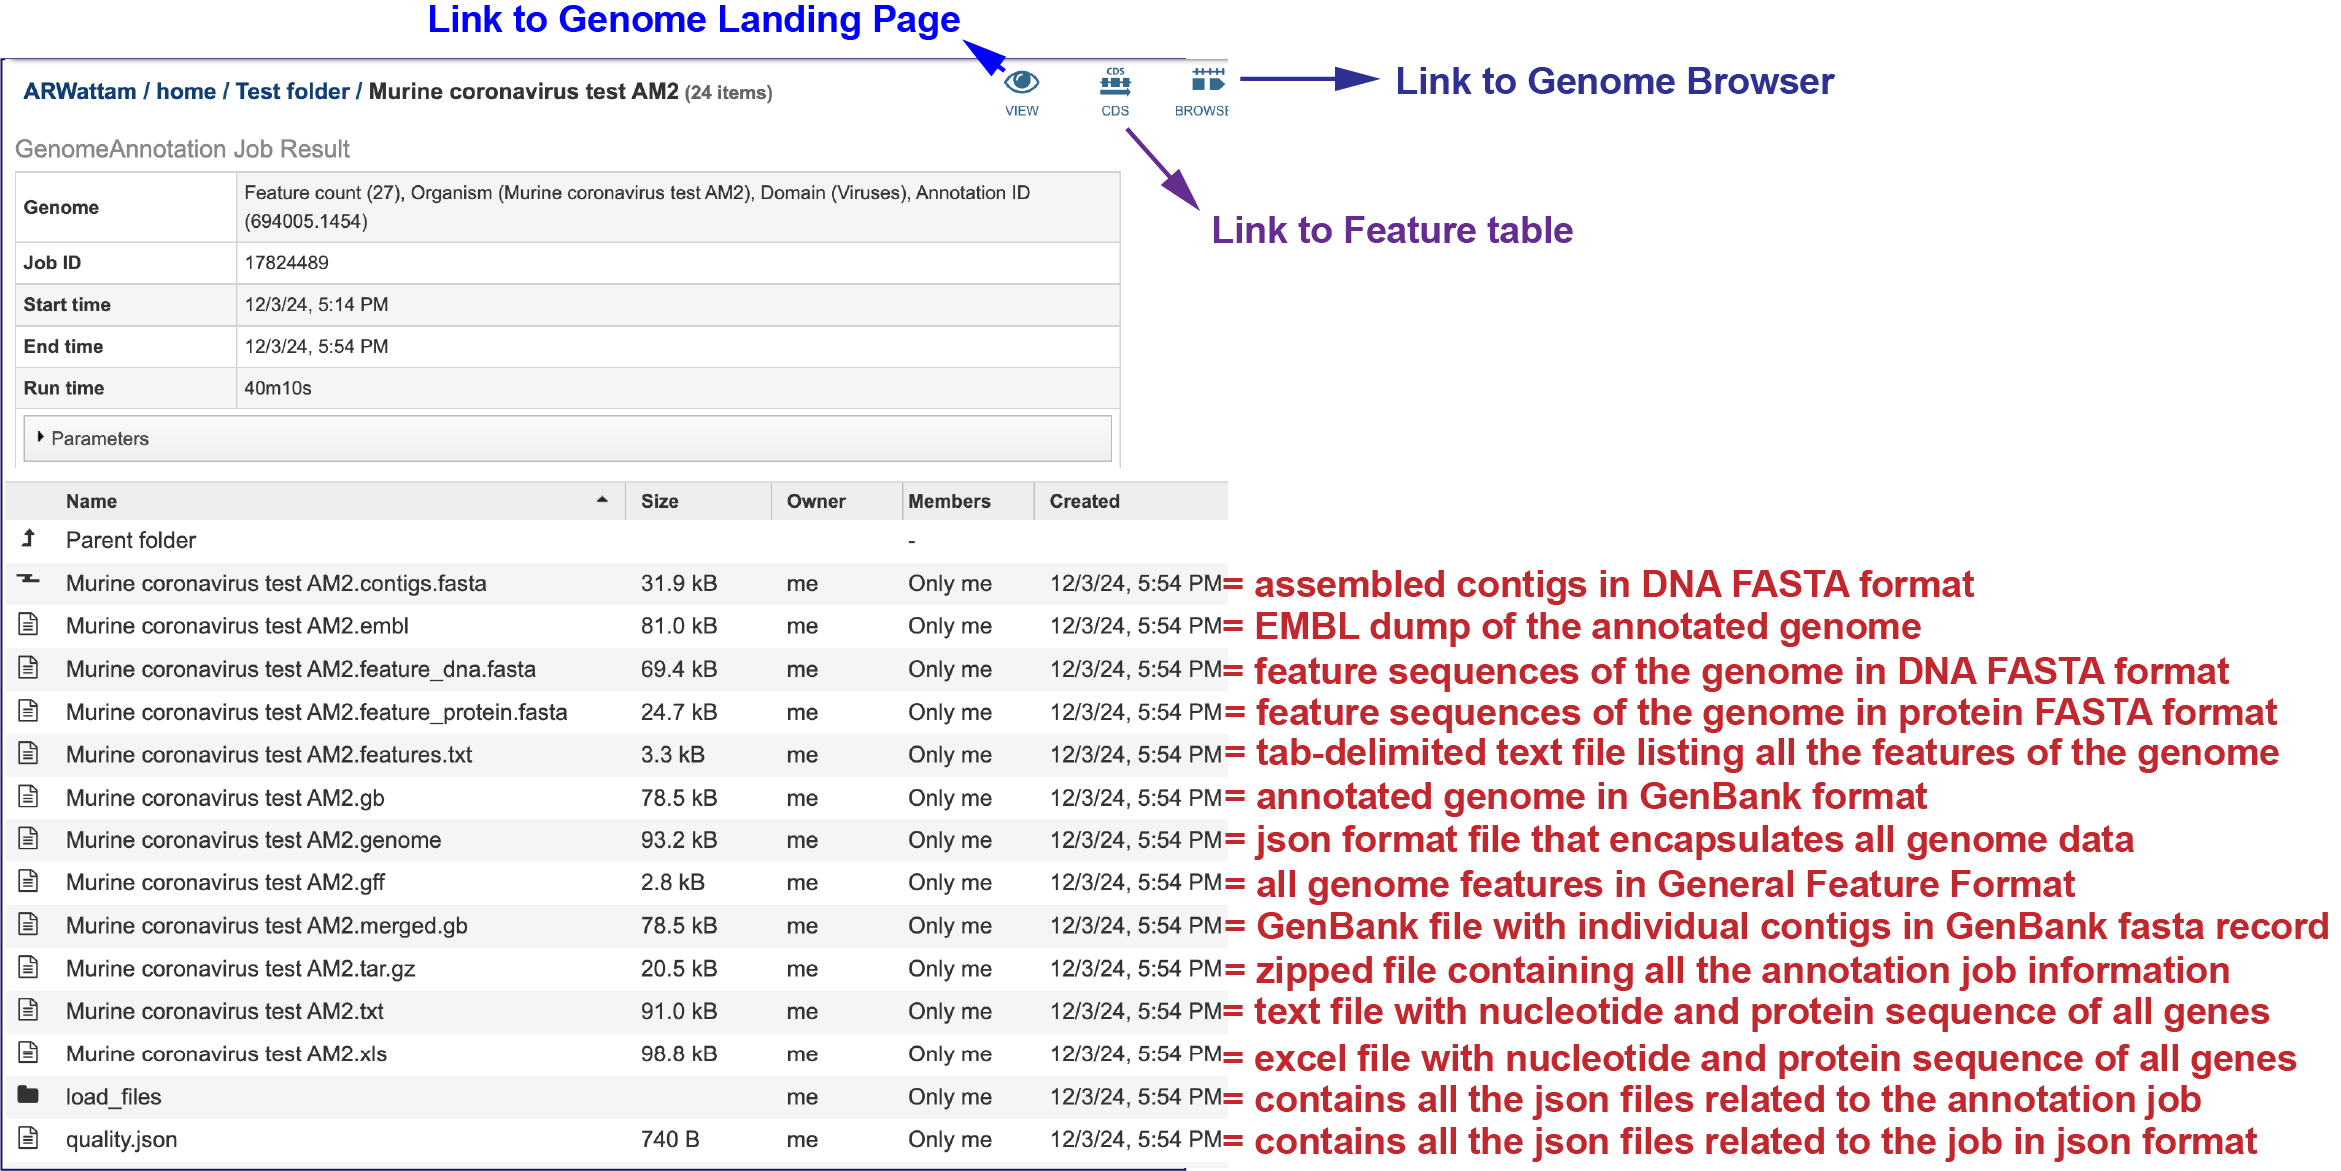Open Parent folder row
This screenshot has height=1171, width=2341.
[131, 540]
